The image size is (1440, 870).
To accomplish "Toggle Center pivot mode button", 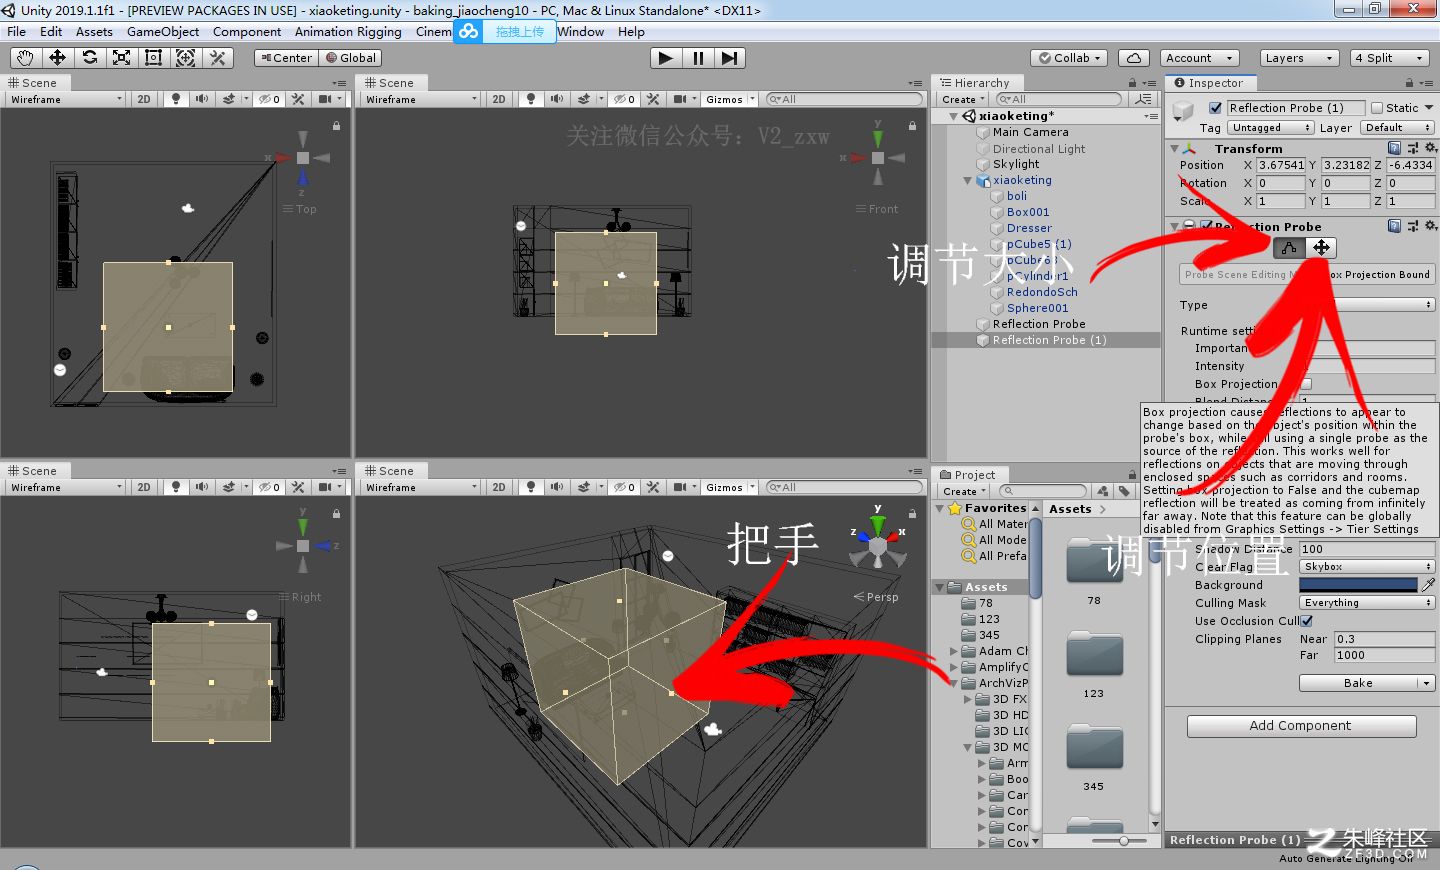I will (286, 58).
